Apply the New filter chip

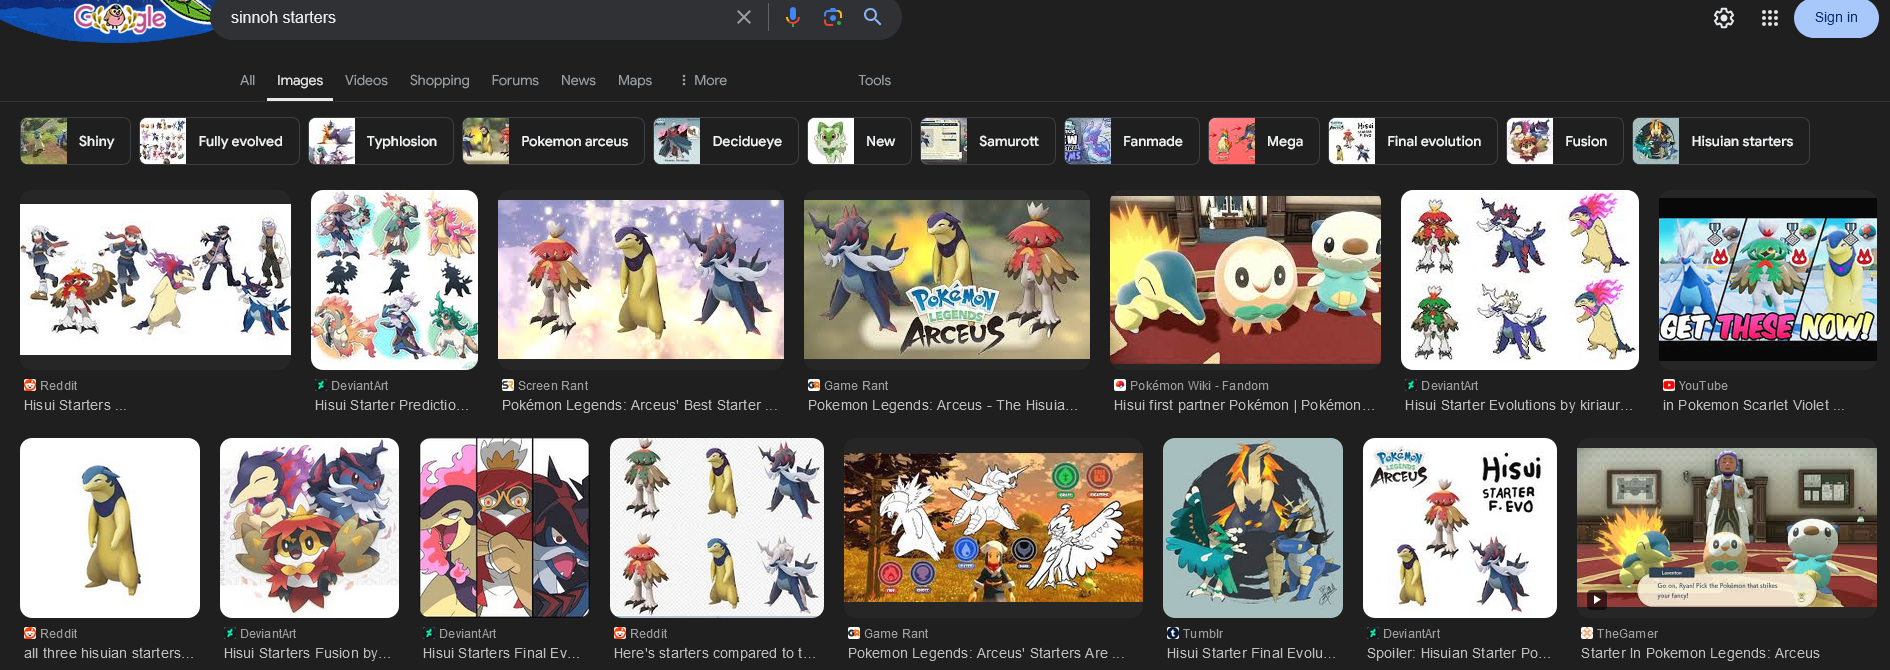click(859, 141)
